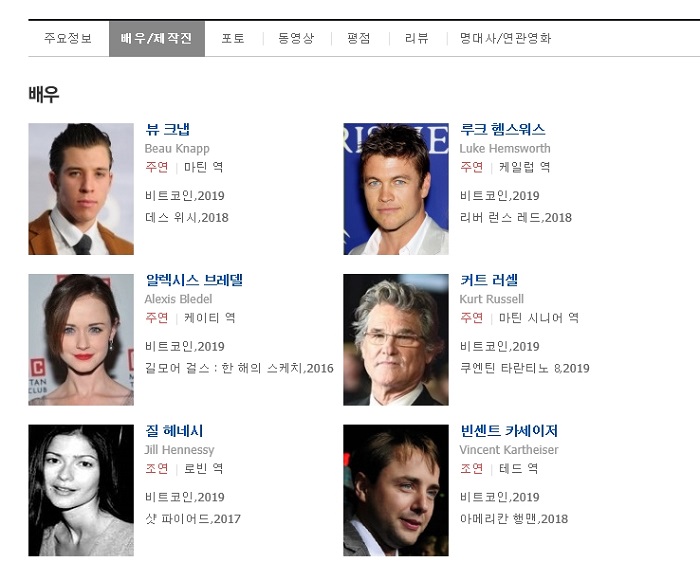700x562 pixels.
Task: Open the 명대사/연관영화 tab
Action: click(x=505, y=38)
